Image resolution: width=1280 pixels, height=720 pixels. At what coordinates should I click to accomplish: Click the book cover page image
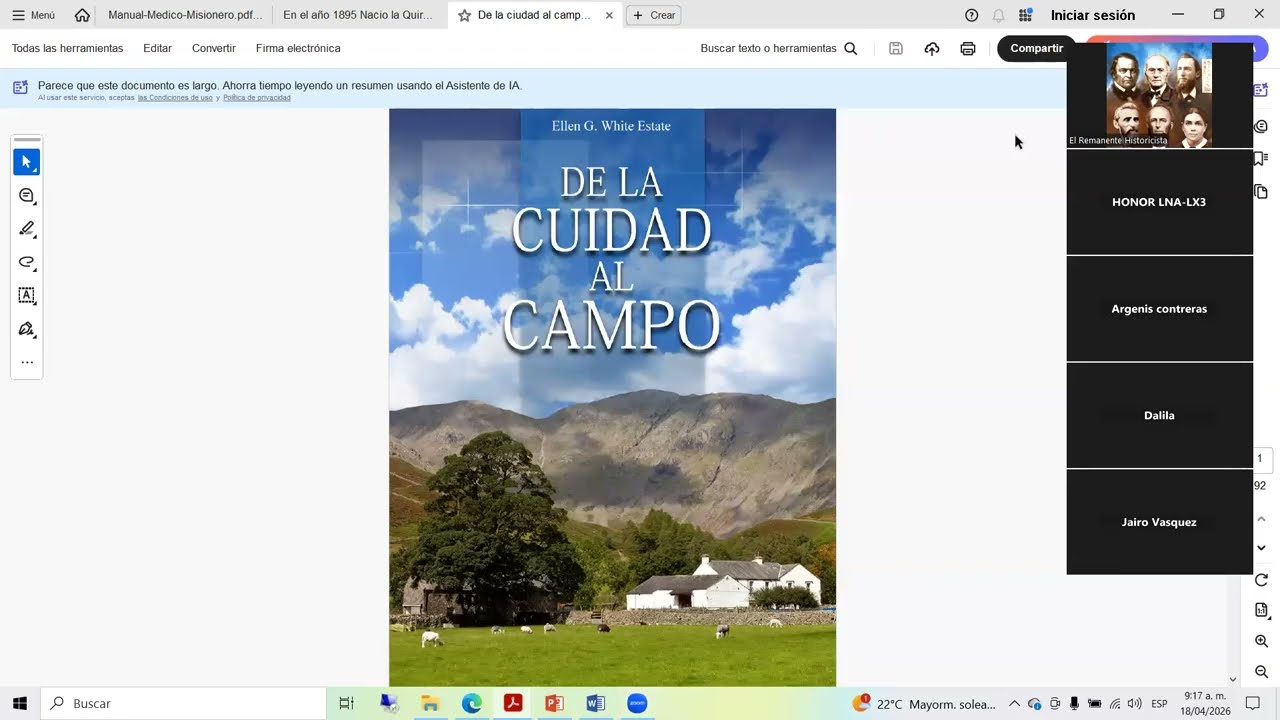[x=612, y=397]
